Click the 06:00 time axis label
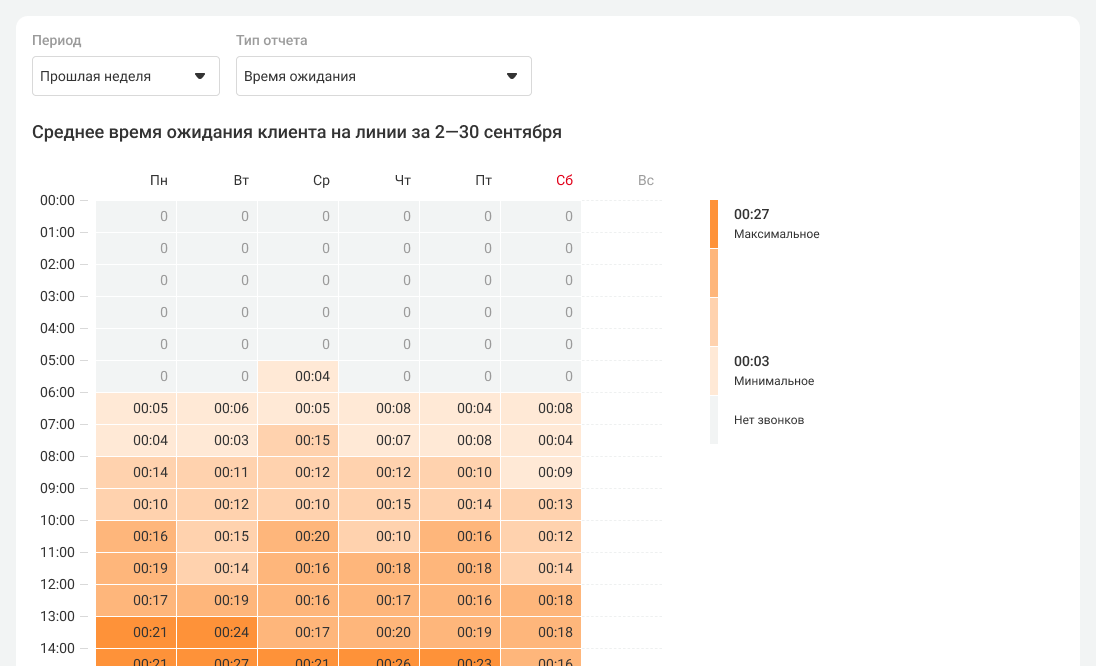Image resolution: width=1096 pixels, height=666 pixels. (x=57, y=392)
